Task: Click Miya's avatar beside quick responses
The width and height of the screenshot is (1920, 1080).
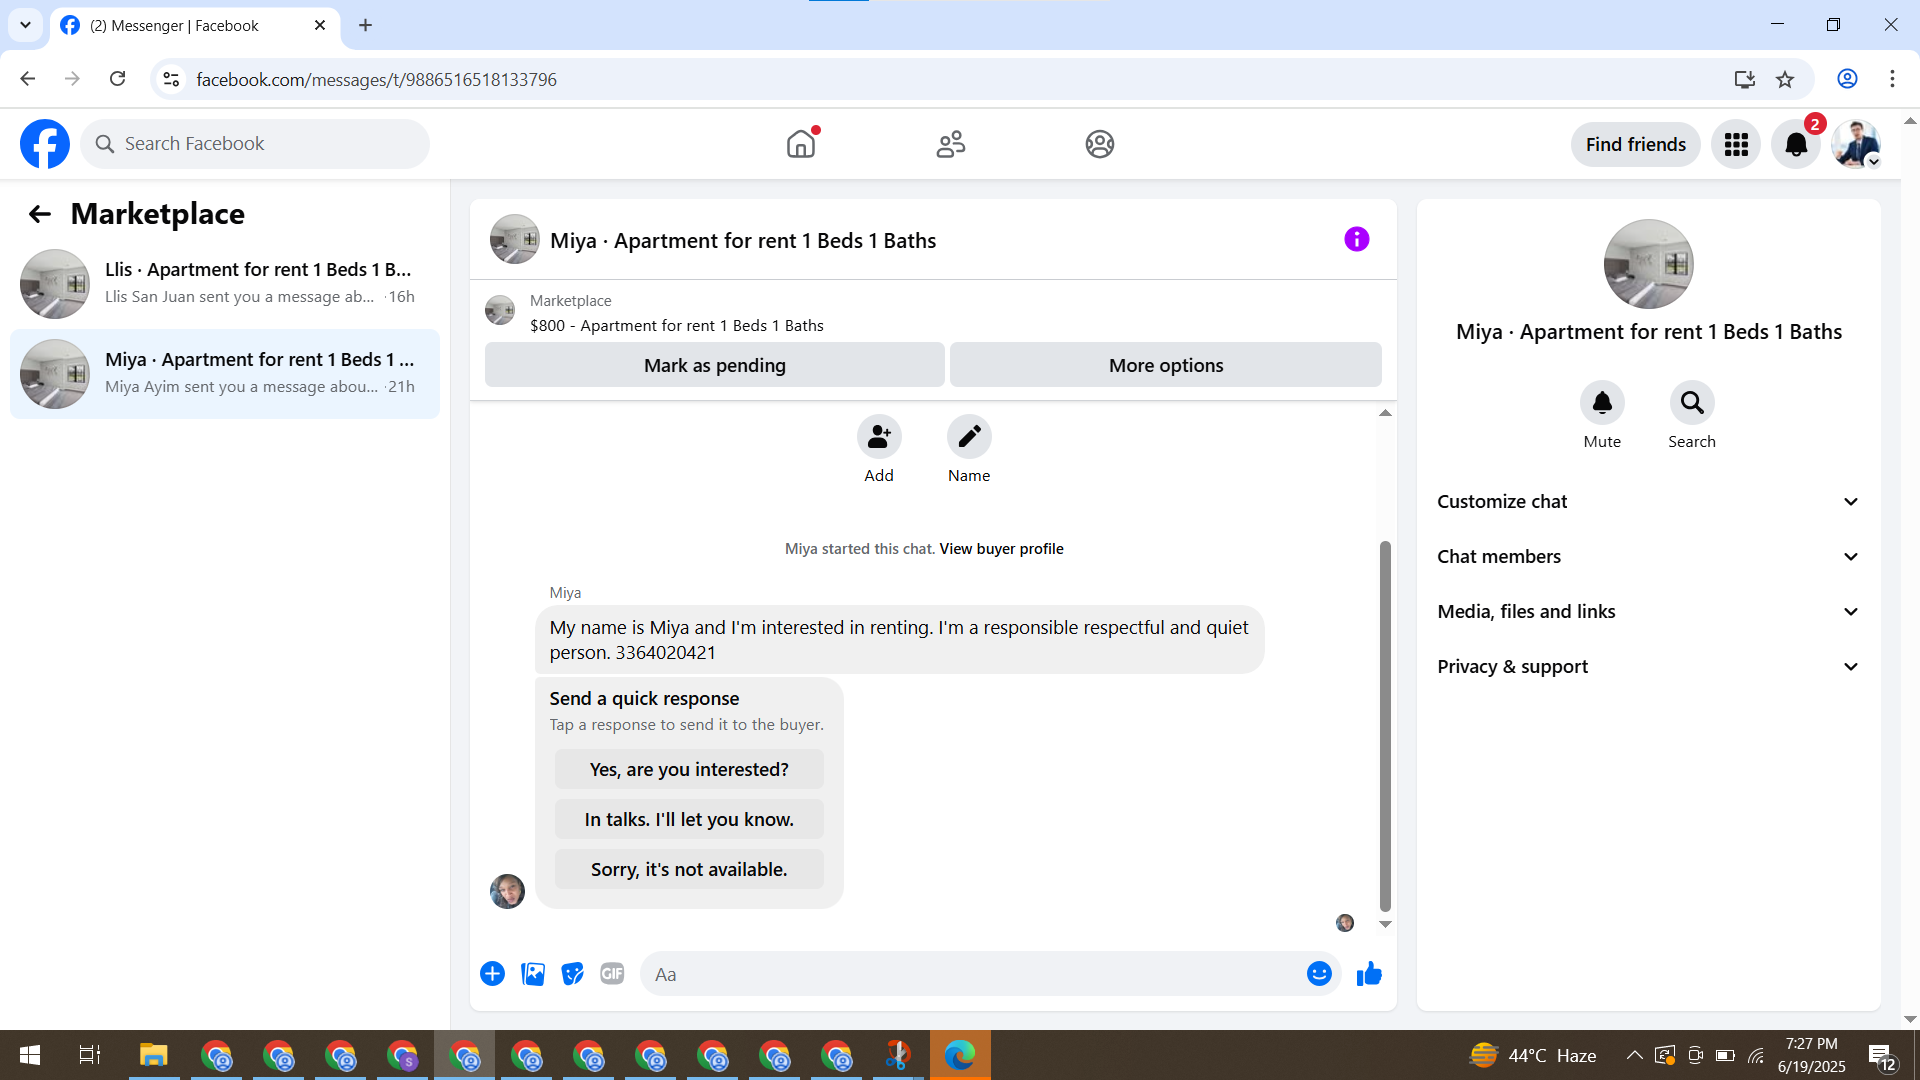Action: tap(507, 891)
